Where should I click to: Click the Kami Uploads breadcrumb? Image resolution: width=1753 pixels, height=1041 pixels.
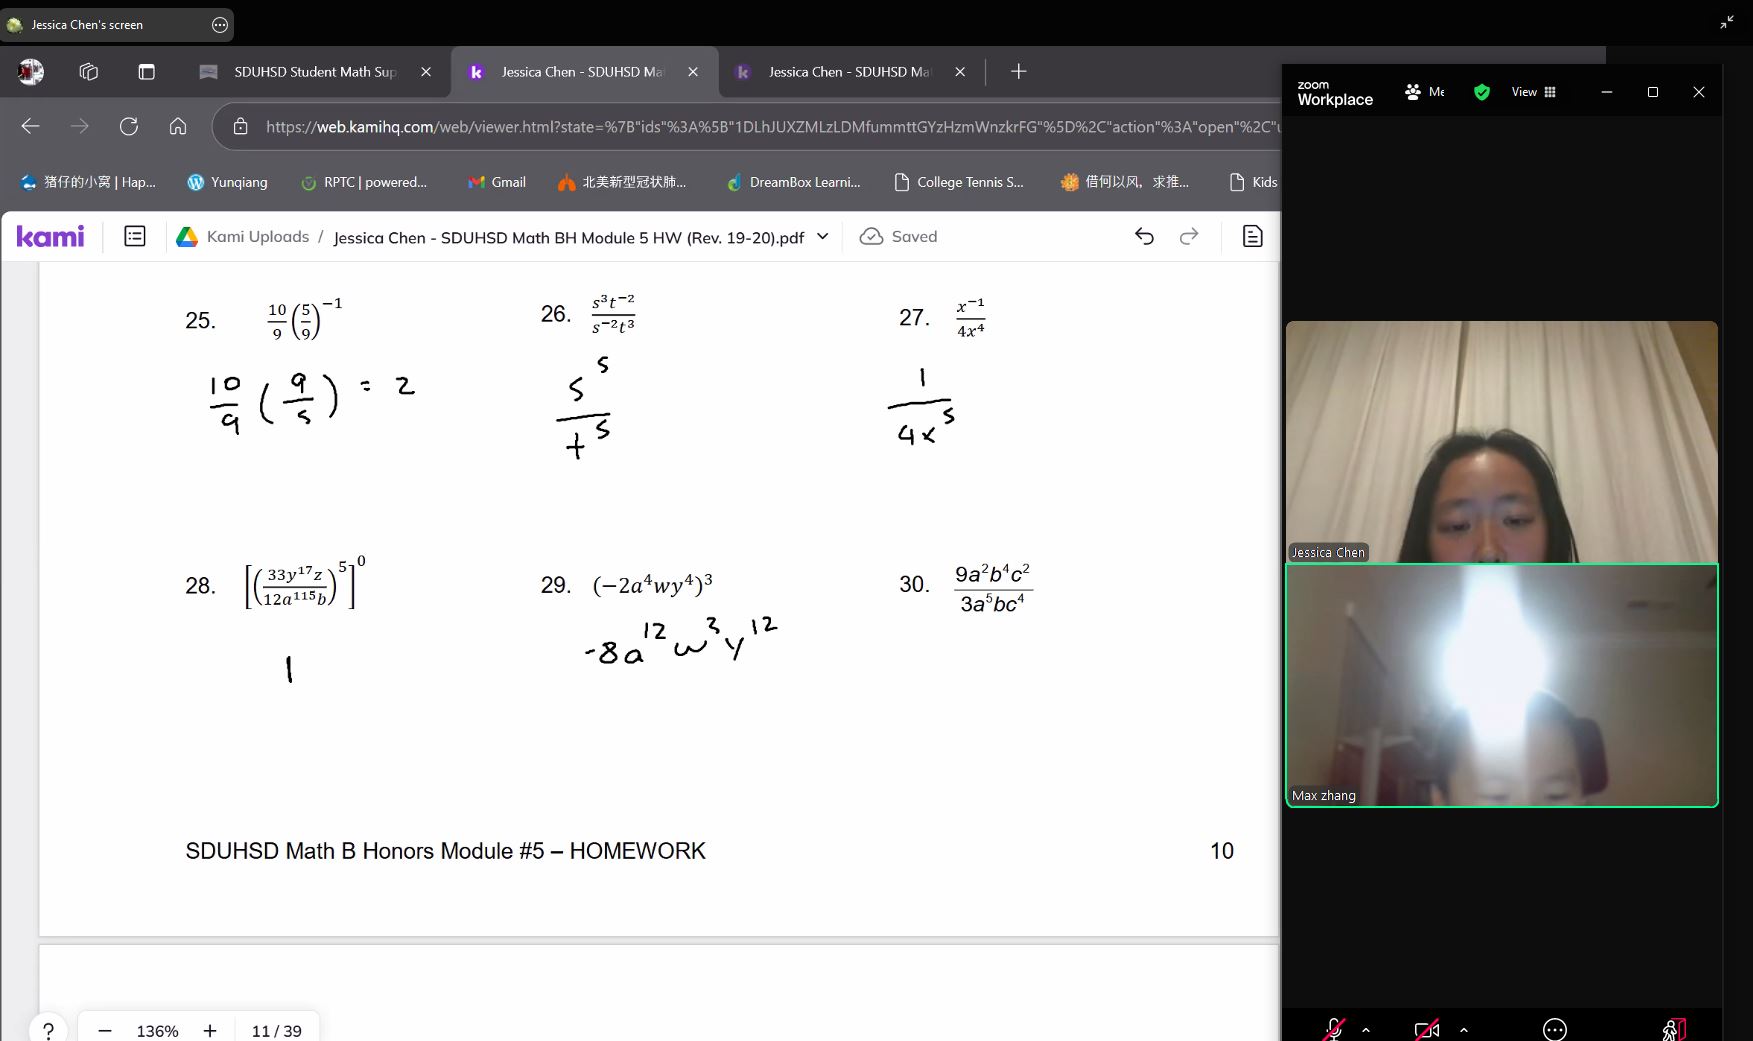pos(258,237)
